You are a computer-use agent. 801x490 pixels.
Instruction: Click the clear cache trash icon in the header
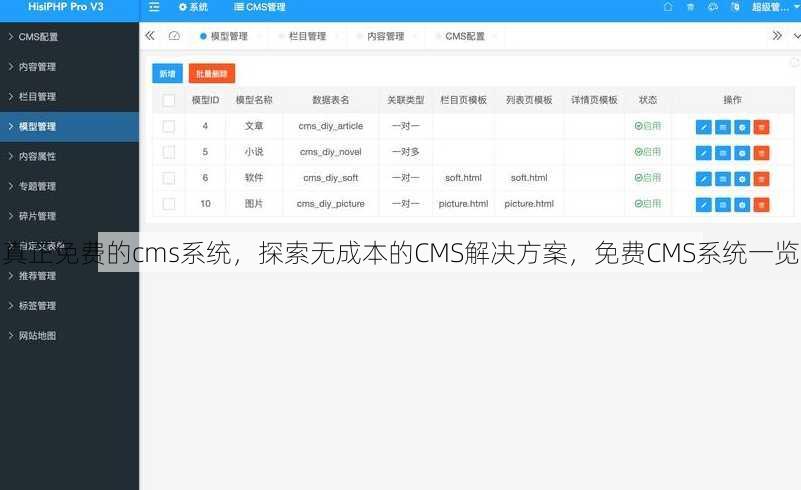coord(690,7)
